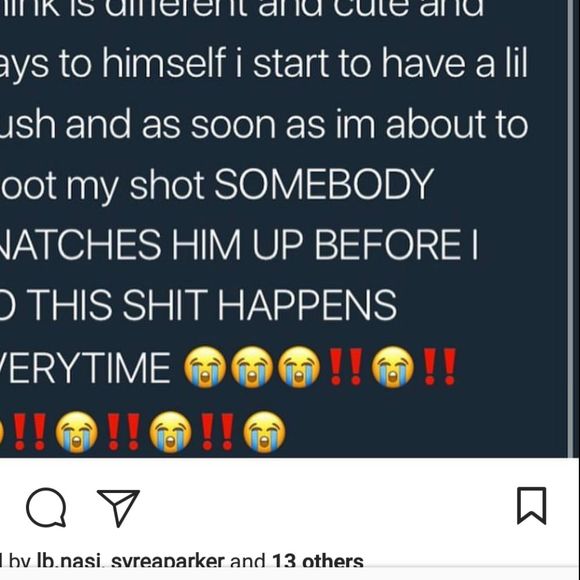Open comments with the speech bubble icon
The image size is (580, 580).
46,507
